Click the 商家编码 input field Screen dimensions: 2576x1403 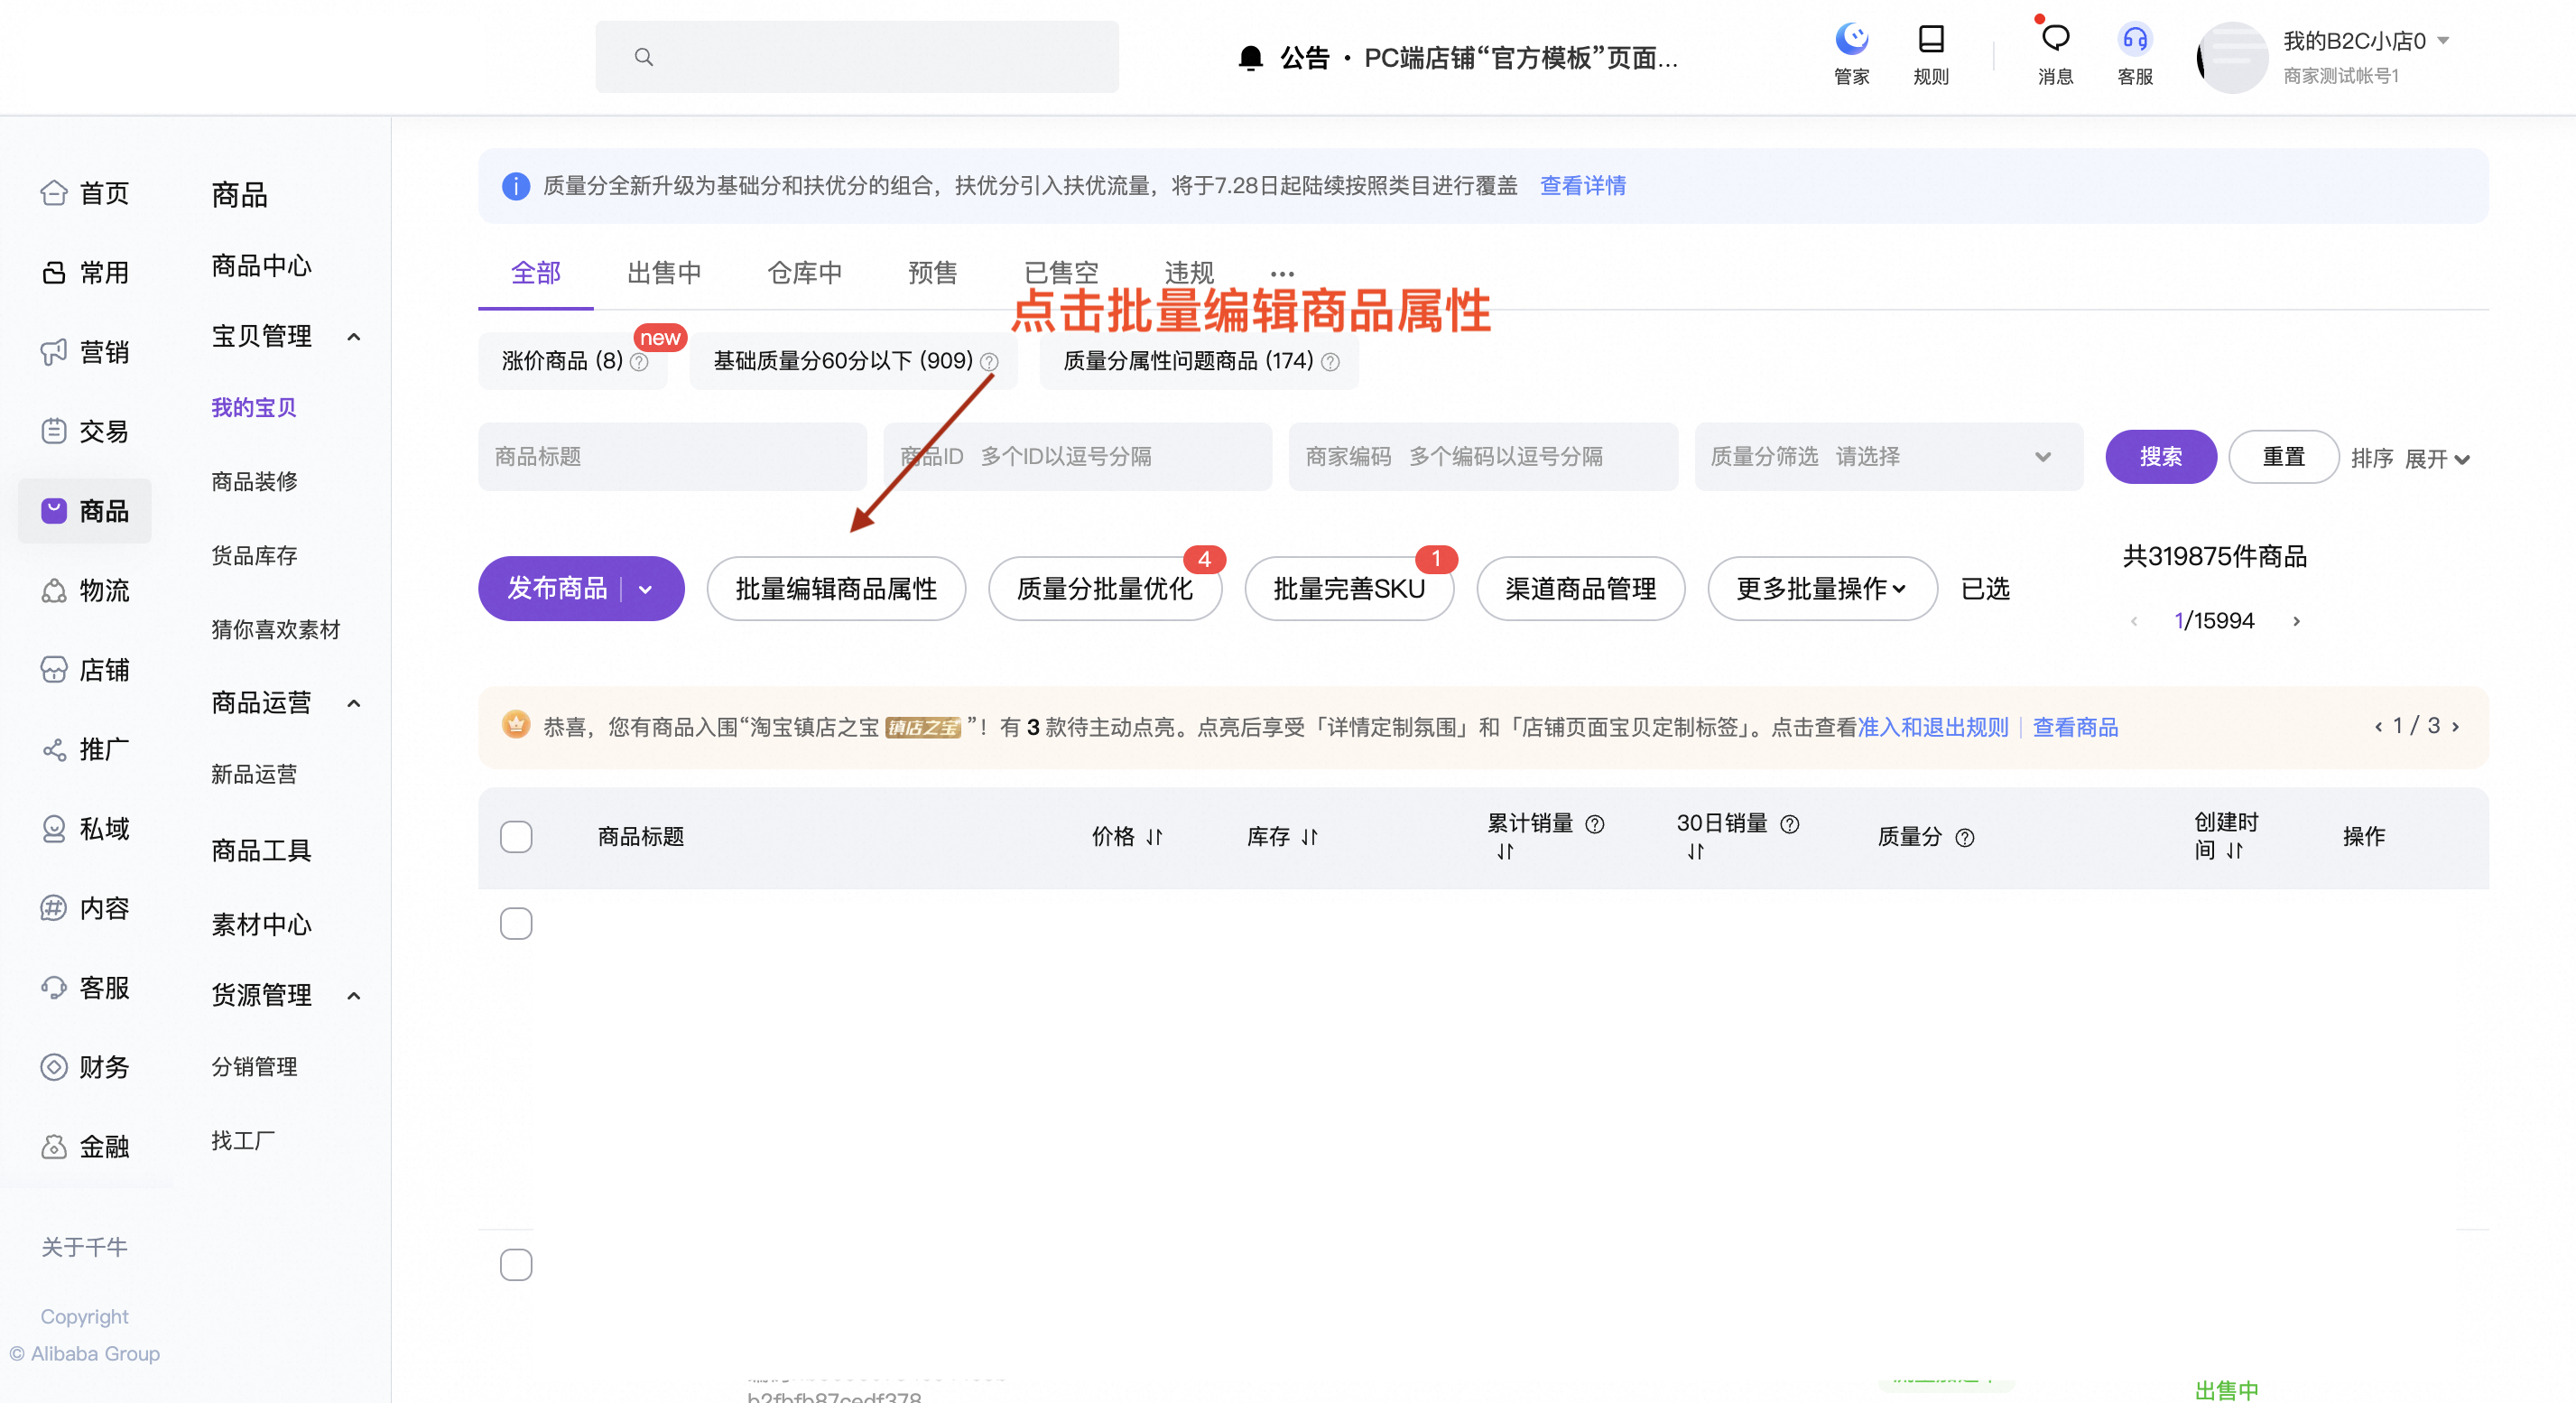(1483, 457)
